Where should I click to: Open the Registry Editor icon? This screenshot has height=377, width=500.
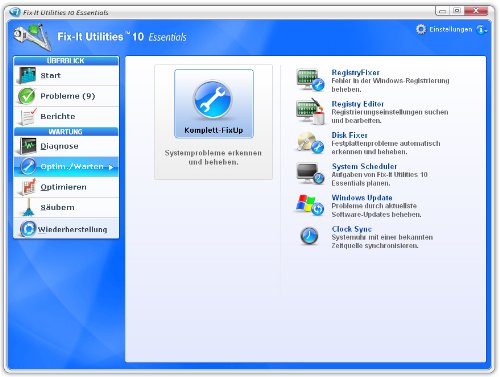[x=310, y=111]
